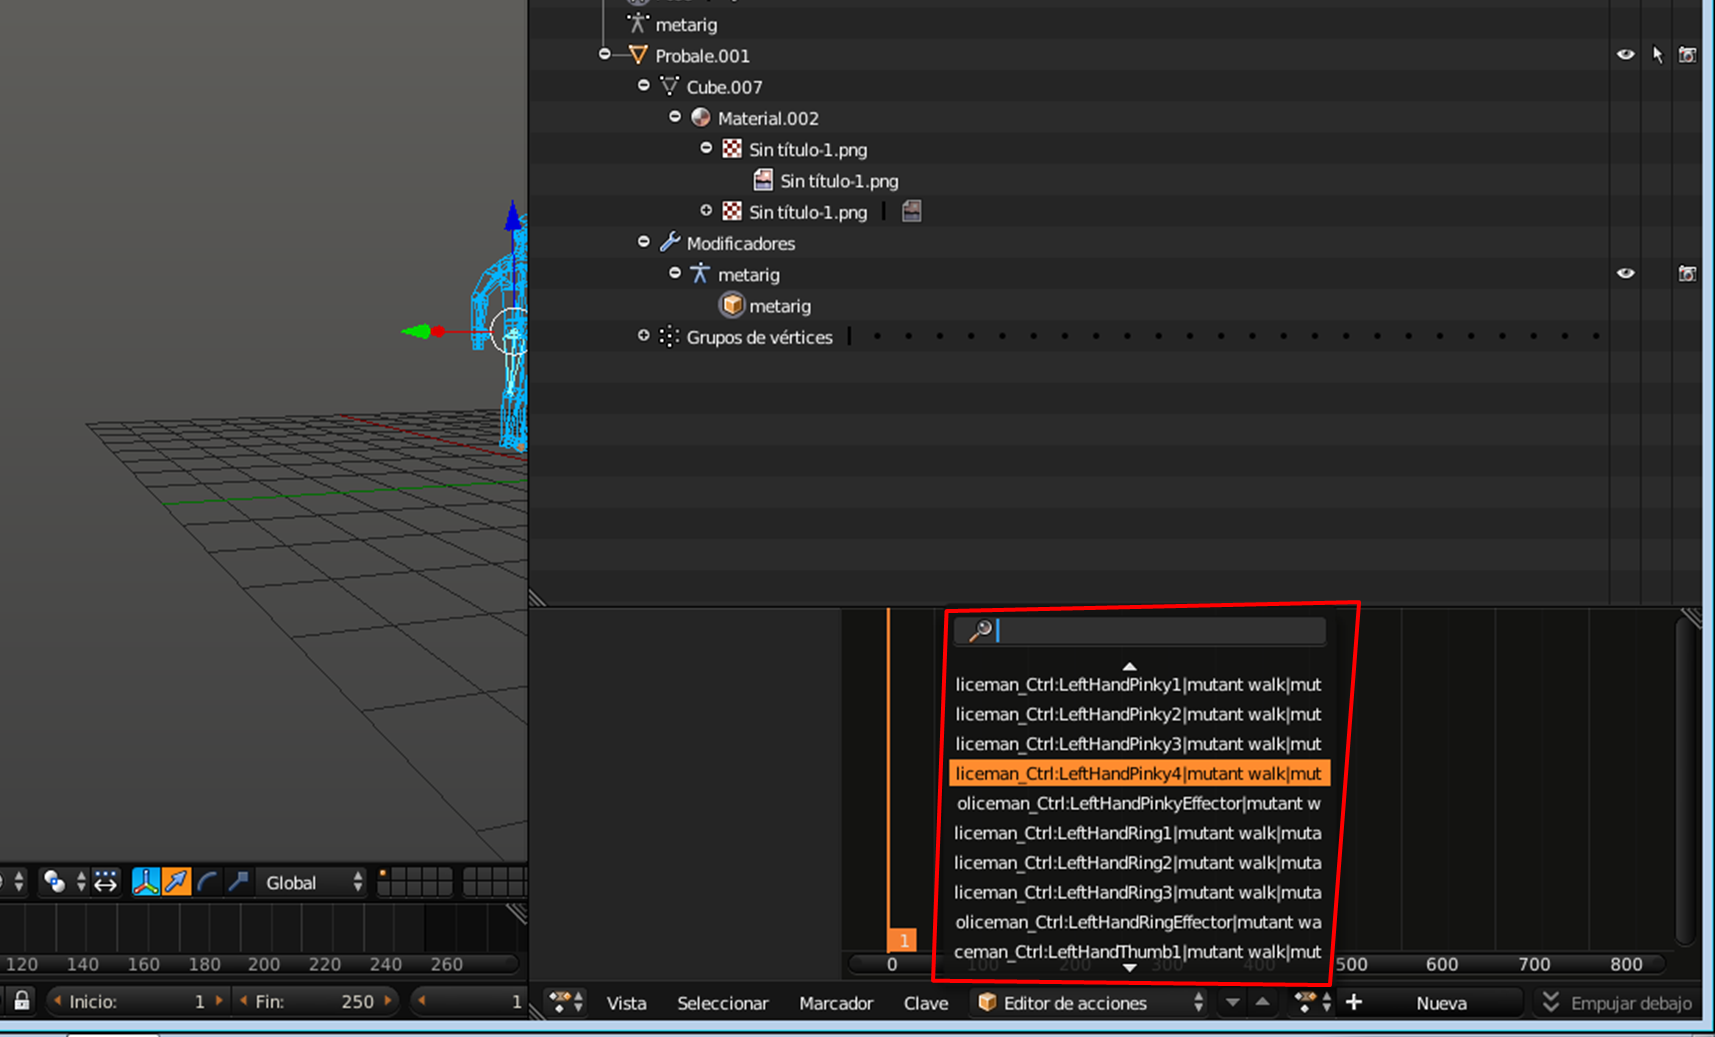This screenshot has height=1037, width=1715.
Task: Open the Marcador menu
Action: (x=836, y=1002)
